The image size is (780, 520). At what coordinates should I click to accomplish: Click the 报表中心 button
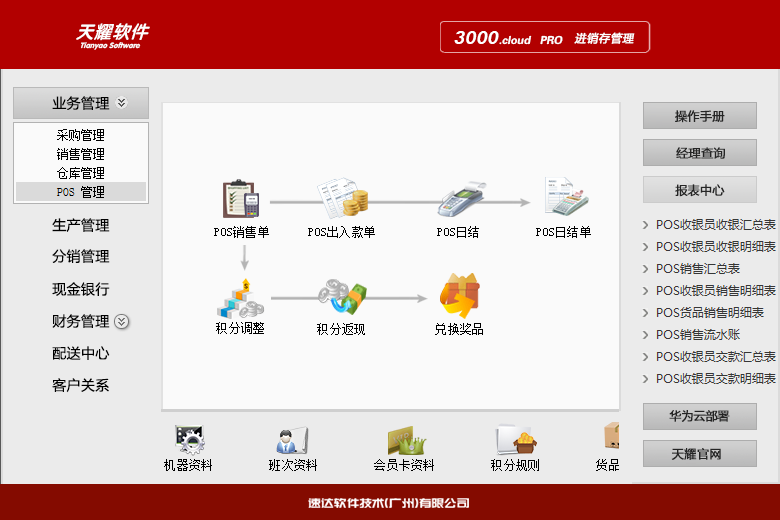699,190
